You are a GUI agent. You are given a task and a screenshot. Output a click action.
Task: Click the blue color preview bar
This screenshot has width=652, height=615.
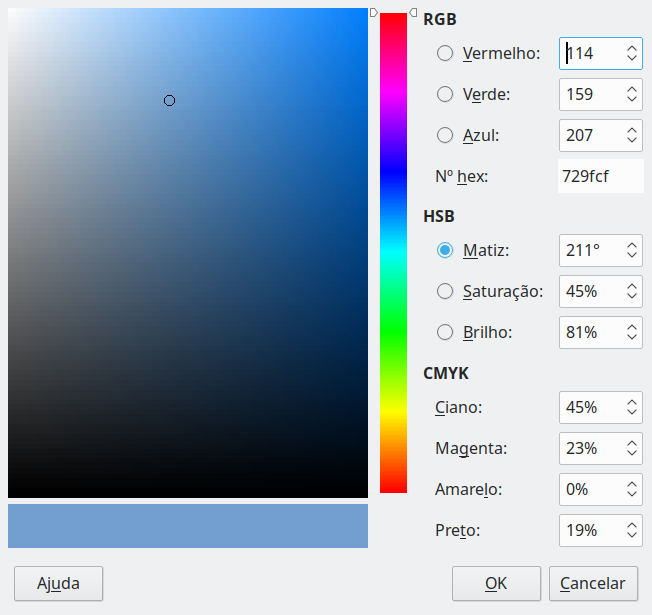[x=188, y=526]
